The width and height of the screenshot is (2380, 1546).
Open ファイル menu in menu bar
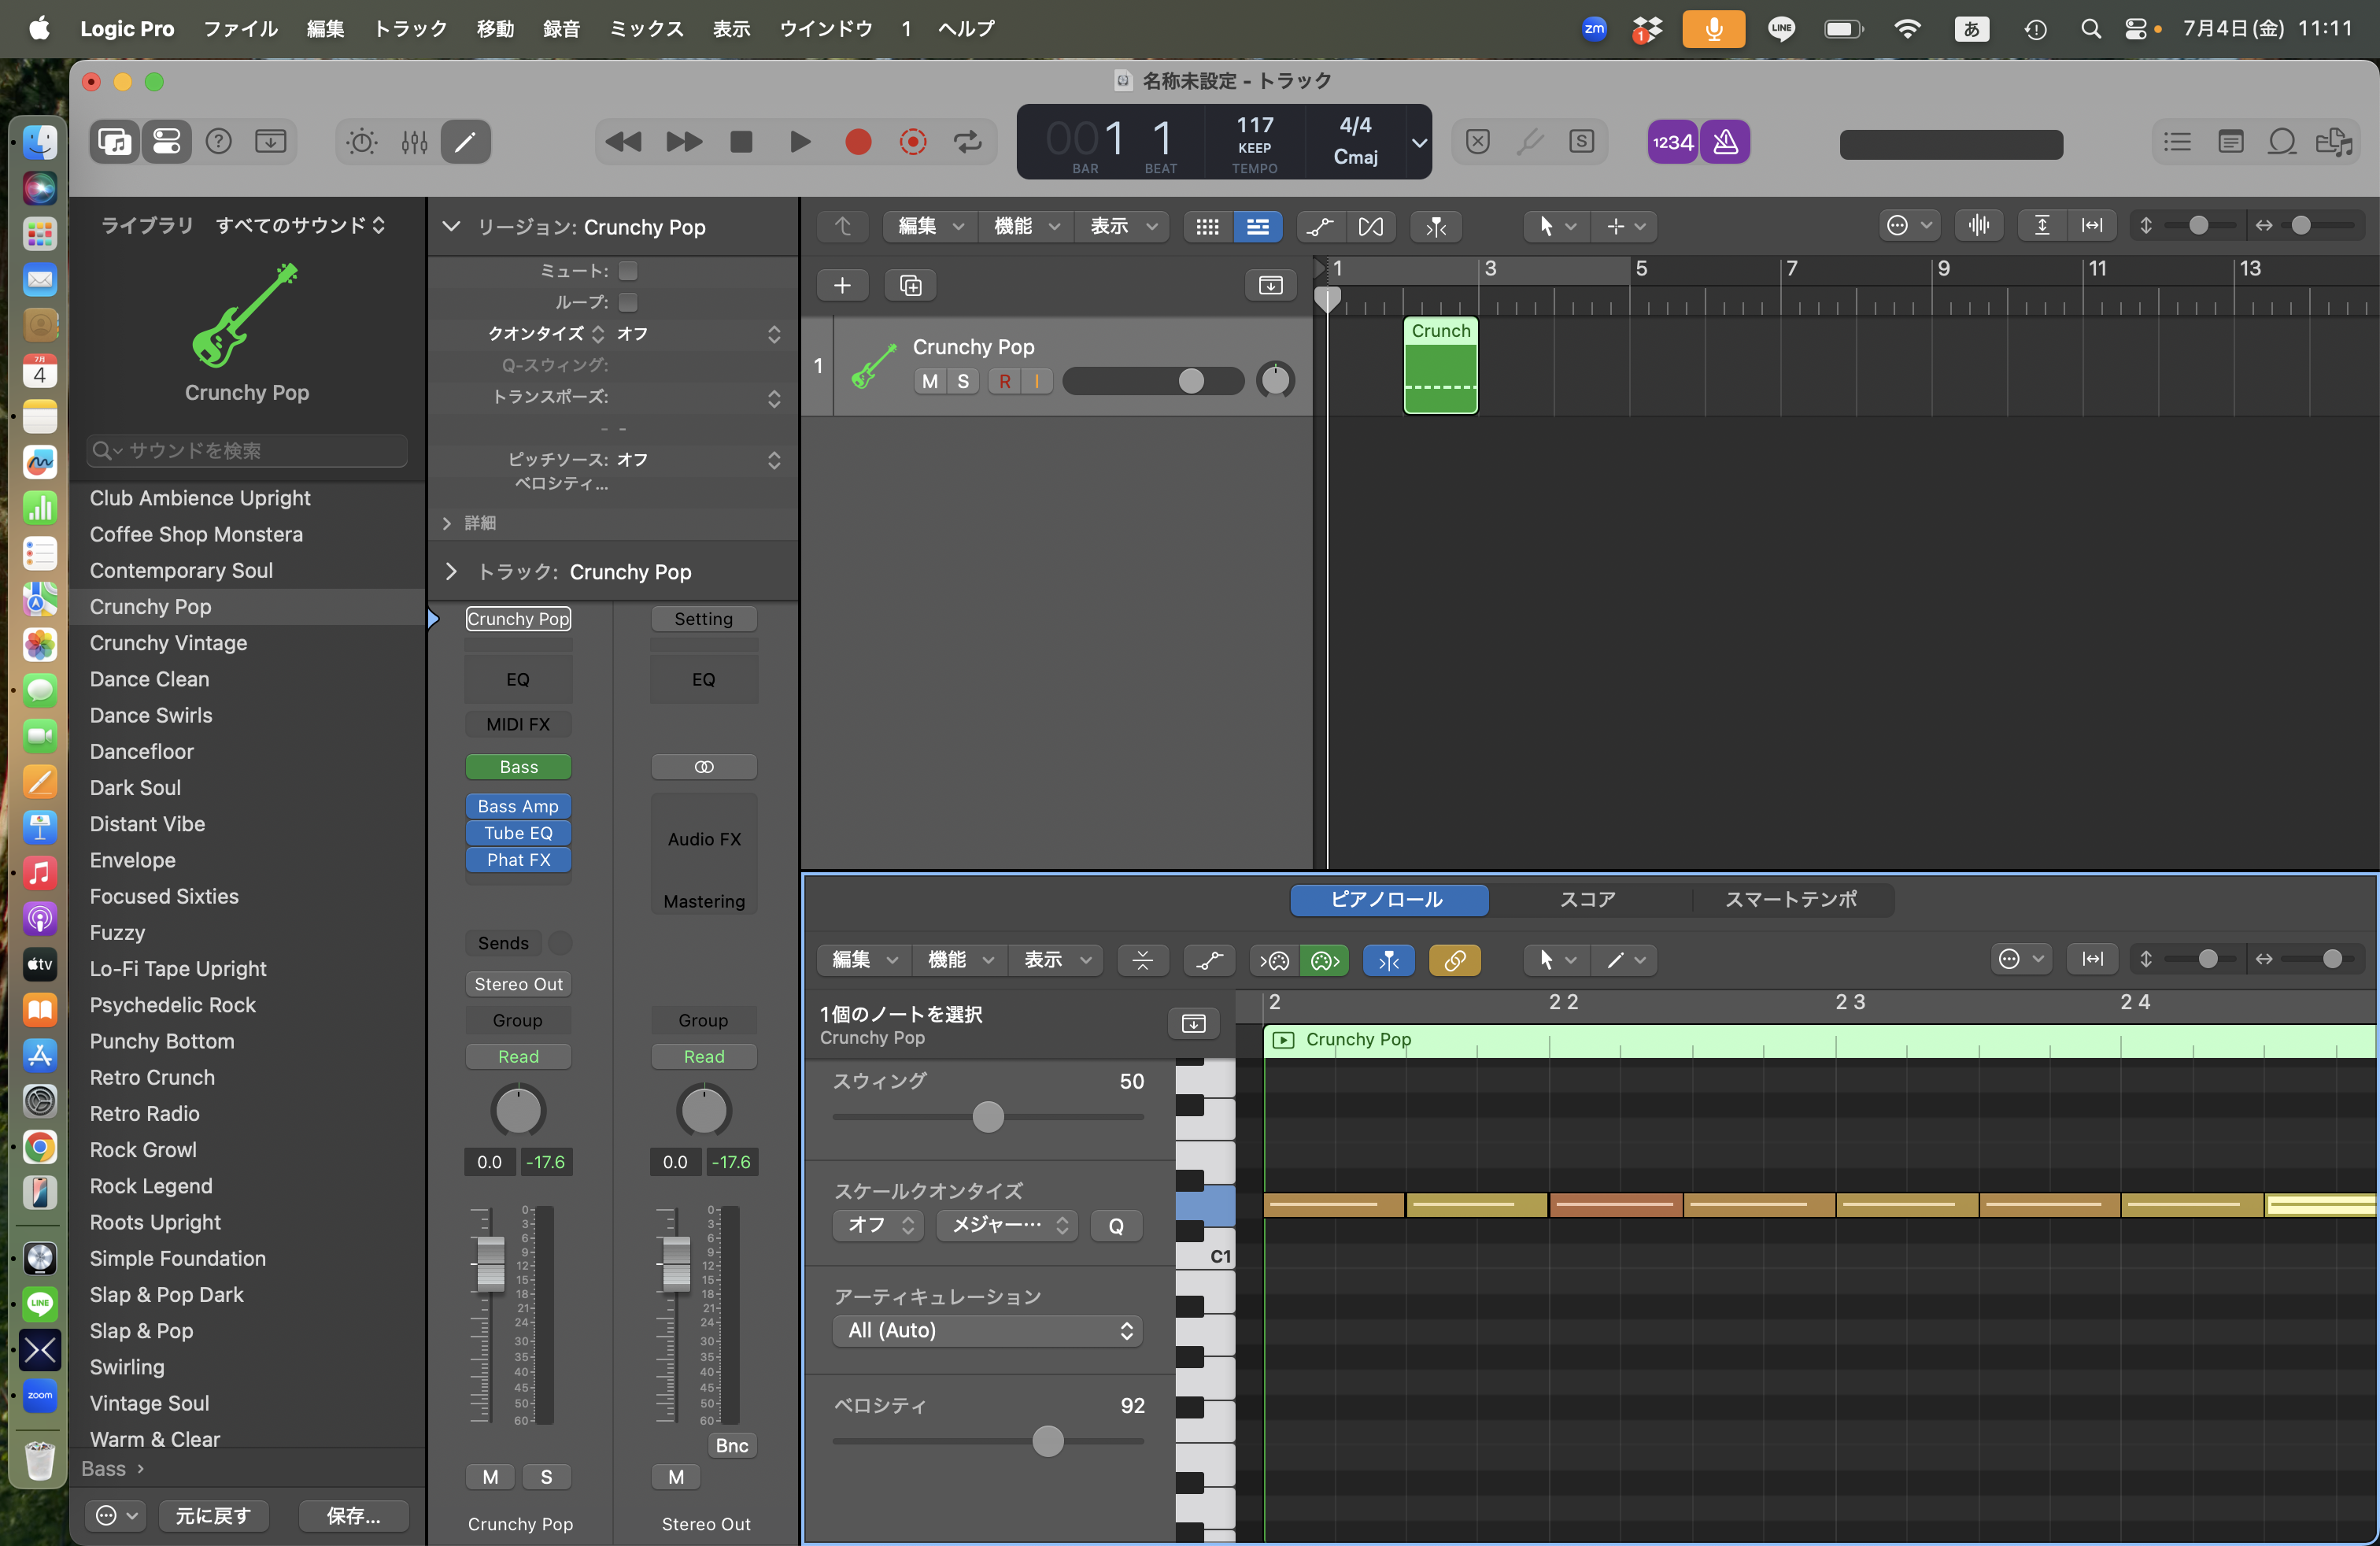[x=241, y=28]
